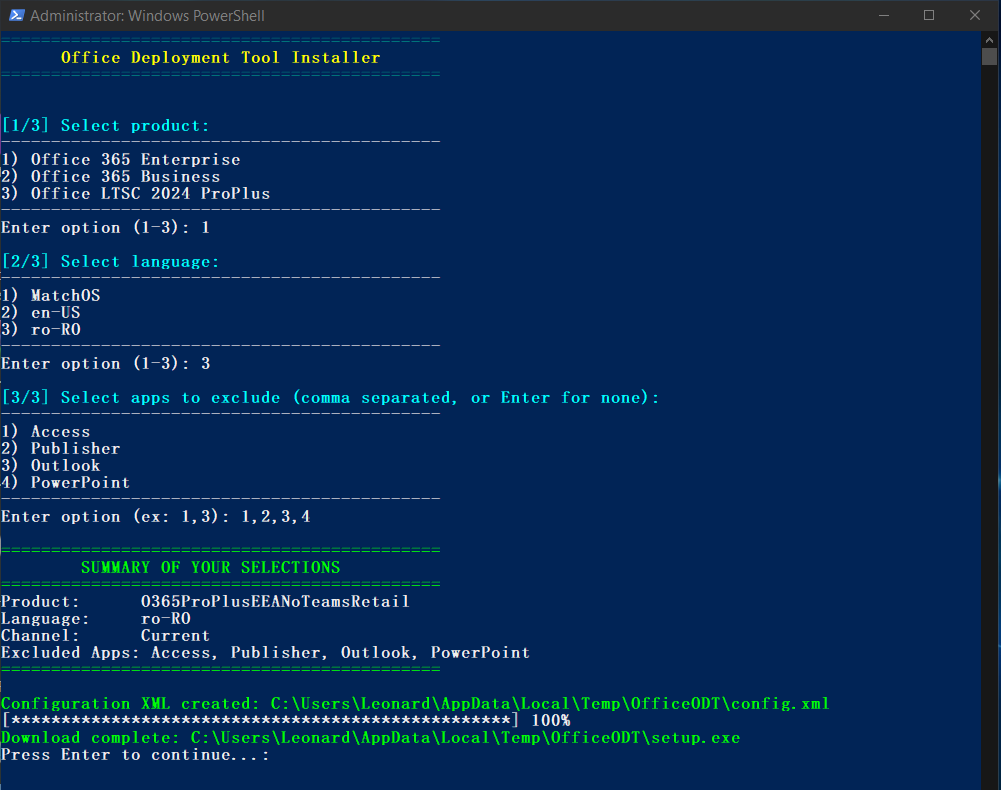The image size is (1001, 790).
Task: Click the '[3/3] Select apps to exclude' line
Action: (x=330, y=398)
